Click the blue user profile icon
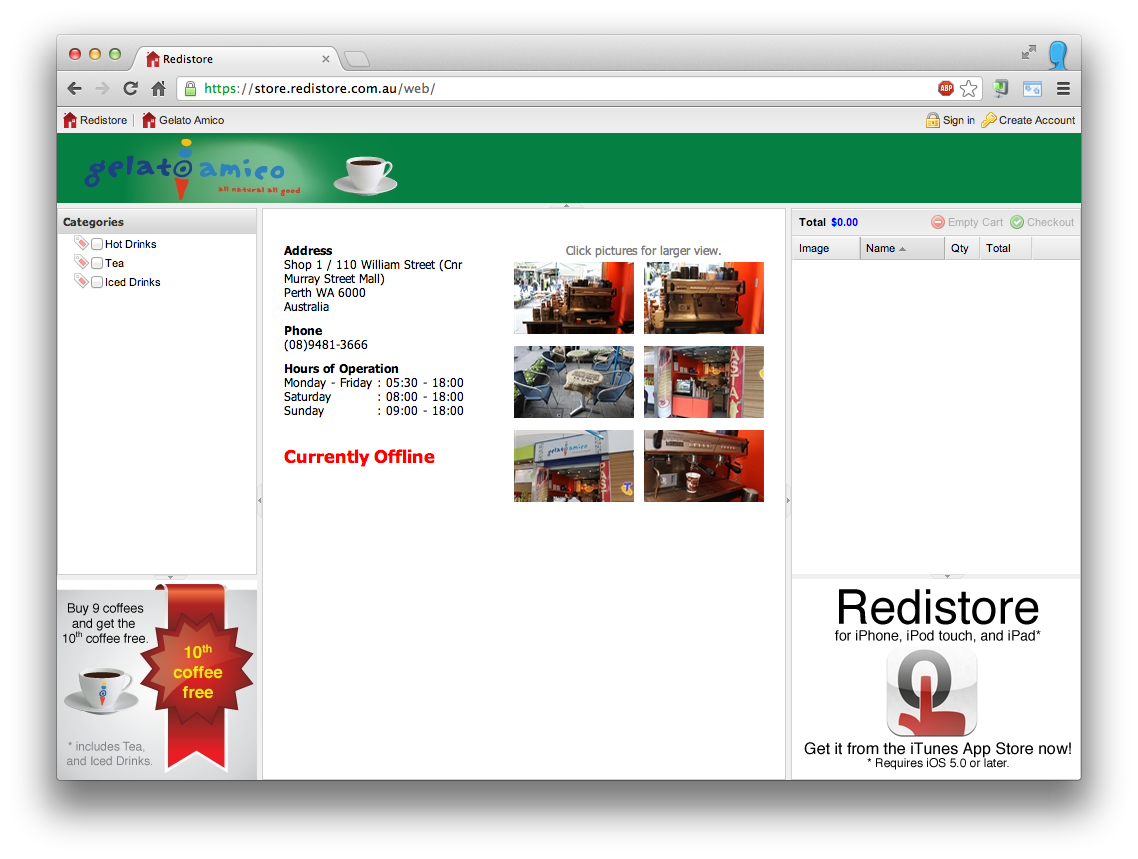 click(1057, 55)
